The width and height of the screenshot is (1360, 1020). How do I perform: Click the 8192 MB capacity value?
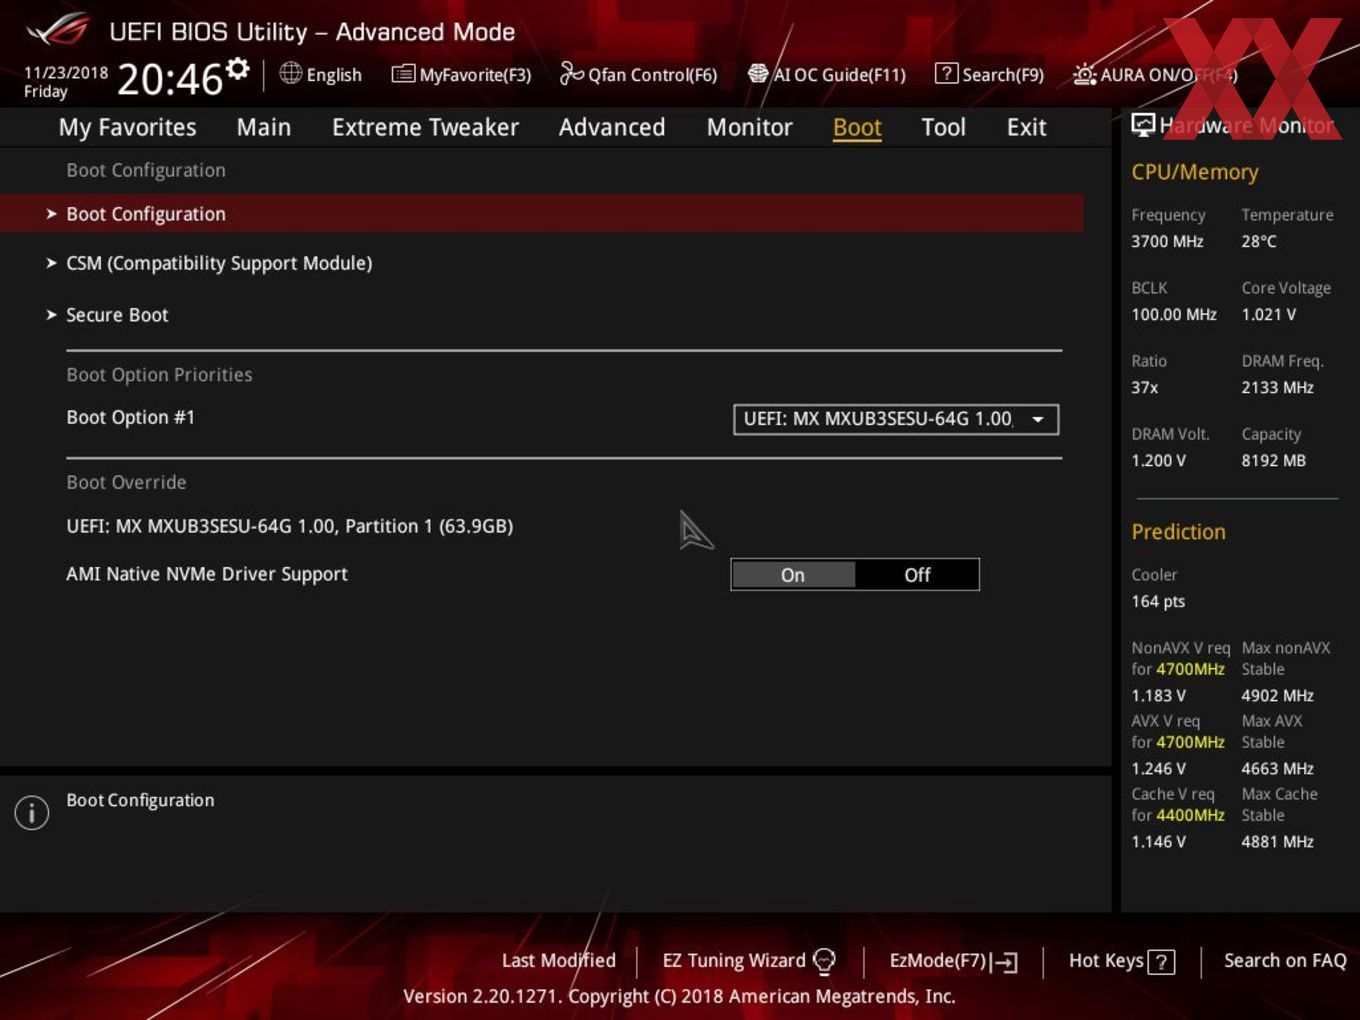pos(1274,460)
